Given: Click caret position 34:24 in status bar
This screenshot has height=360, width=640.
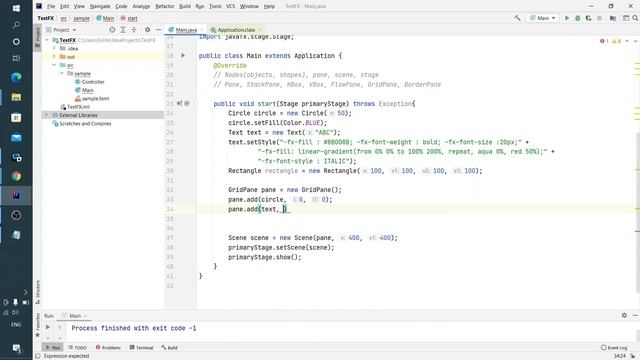Looking at the screenshot, I should 620,356.
